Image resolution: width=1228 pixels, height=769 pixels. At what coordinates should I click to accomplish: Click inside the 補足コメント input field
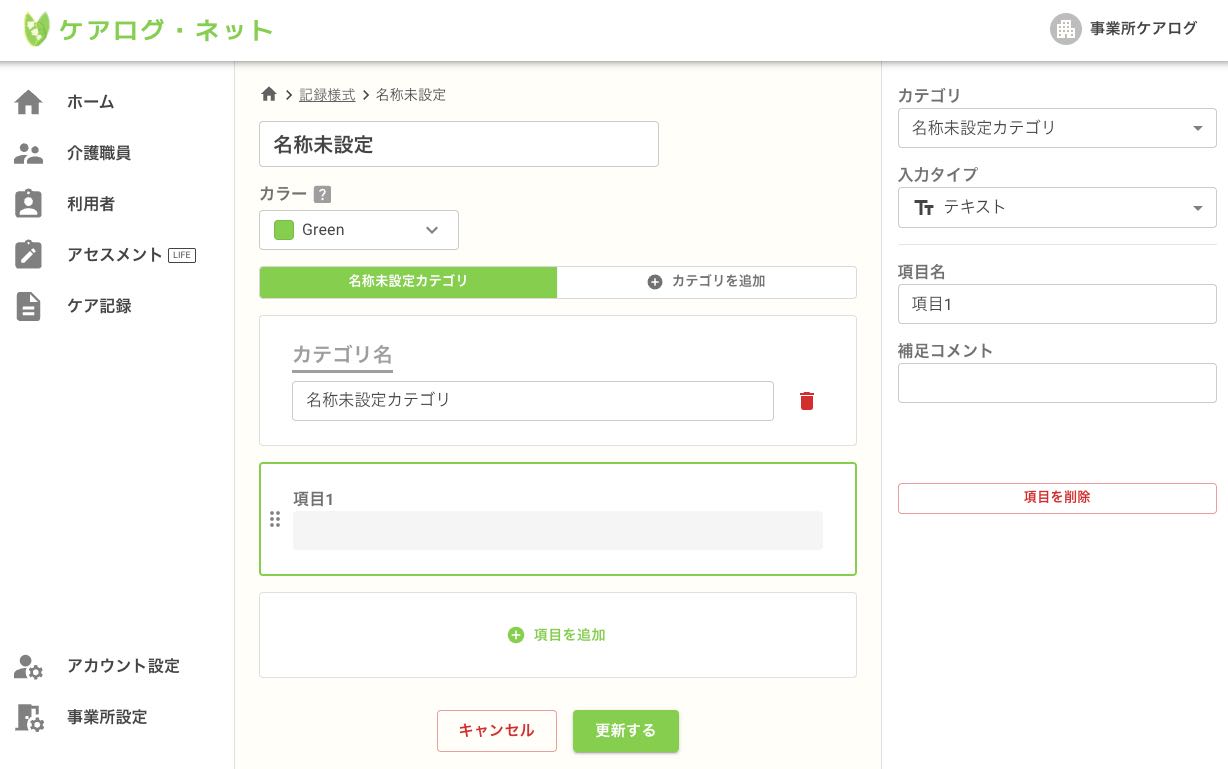pyautogui.click(x=1057, y=383)
